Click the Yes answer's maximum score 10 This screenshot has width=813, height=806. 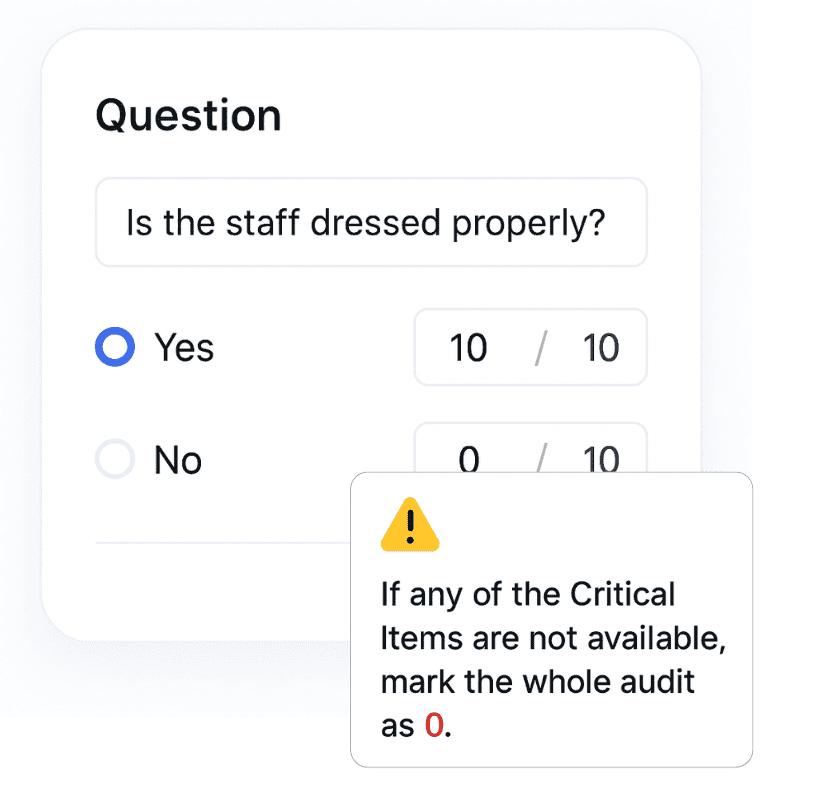601,348
